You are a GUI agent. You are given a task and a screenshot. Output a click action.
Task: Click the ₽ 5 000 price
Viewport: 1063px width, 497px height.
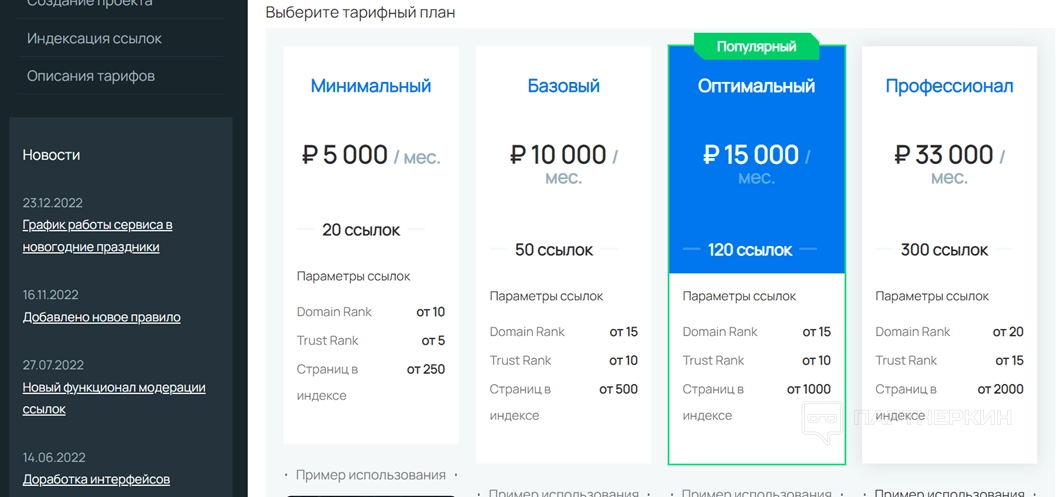coord(345,155)
